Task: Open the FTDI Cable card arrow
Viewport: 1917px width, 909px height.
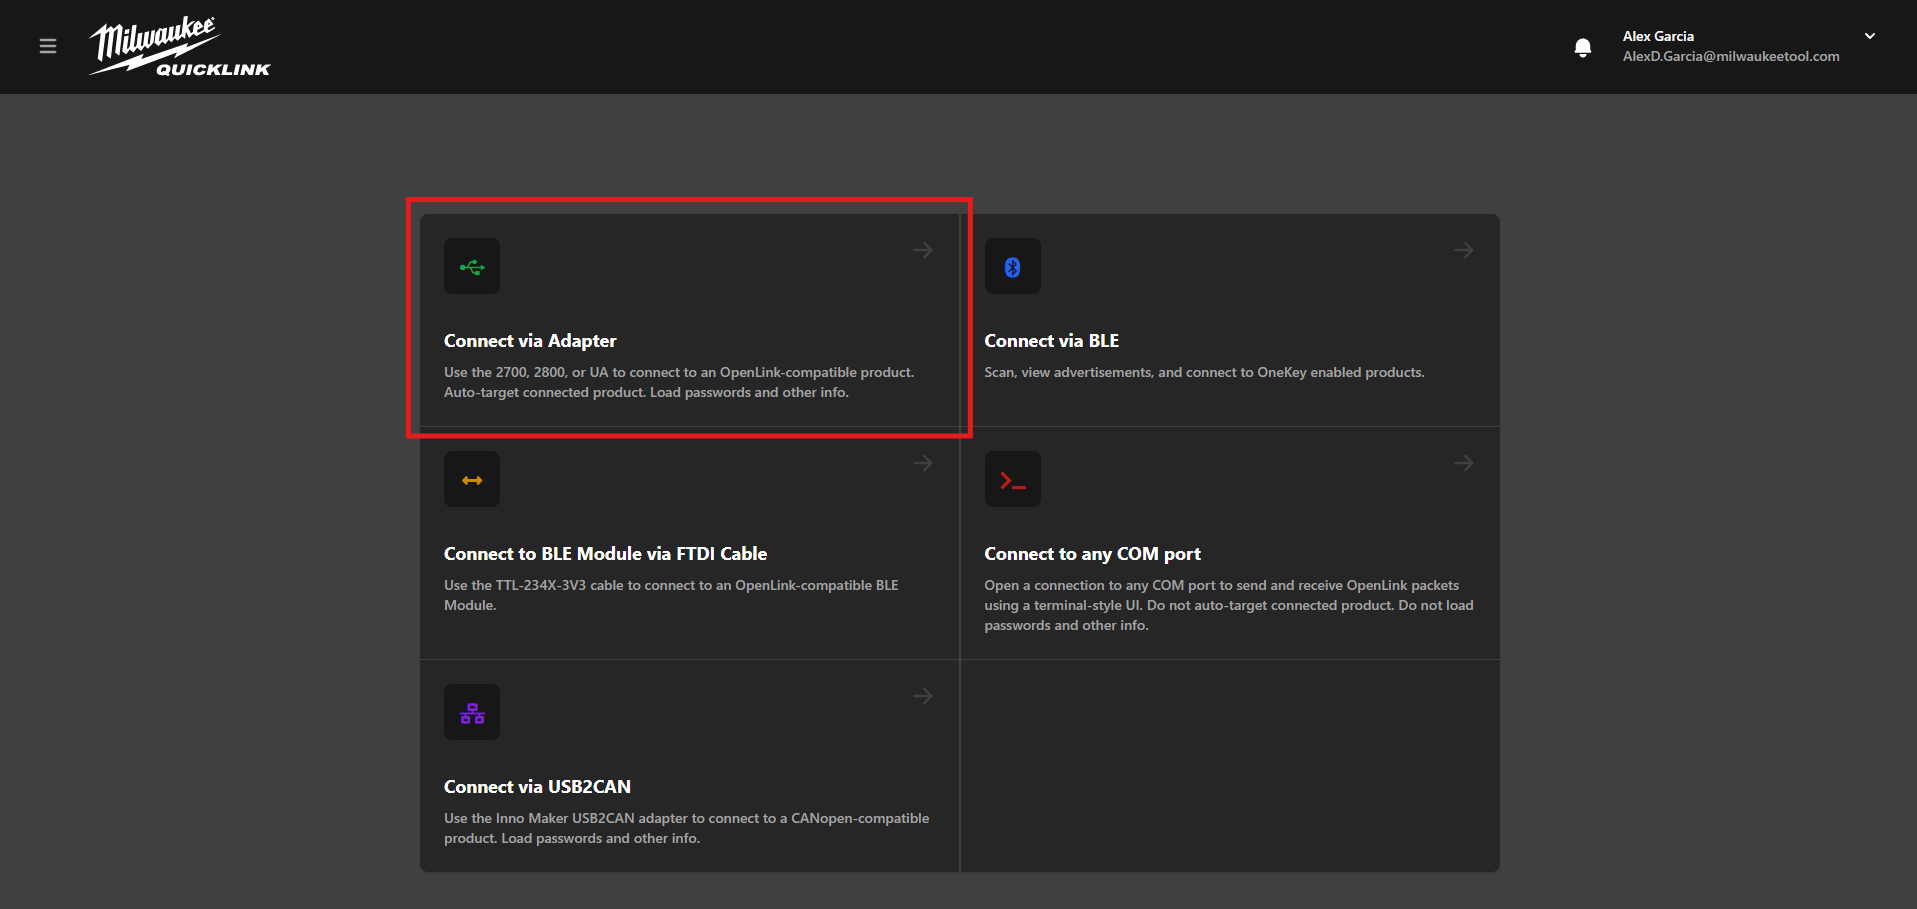Action: [923, 463]
